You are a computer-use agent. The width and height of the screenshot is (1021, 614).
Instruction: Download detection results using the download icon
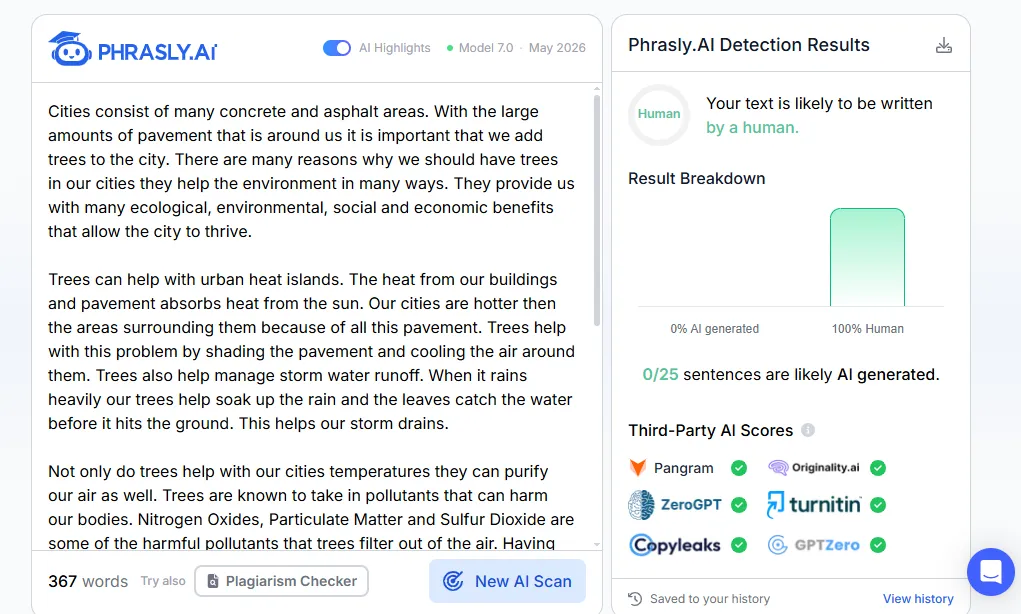point(944,45)
